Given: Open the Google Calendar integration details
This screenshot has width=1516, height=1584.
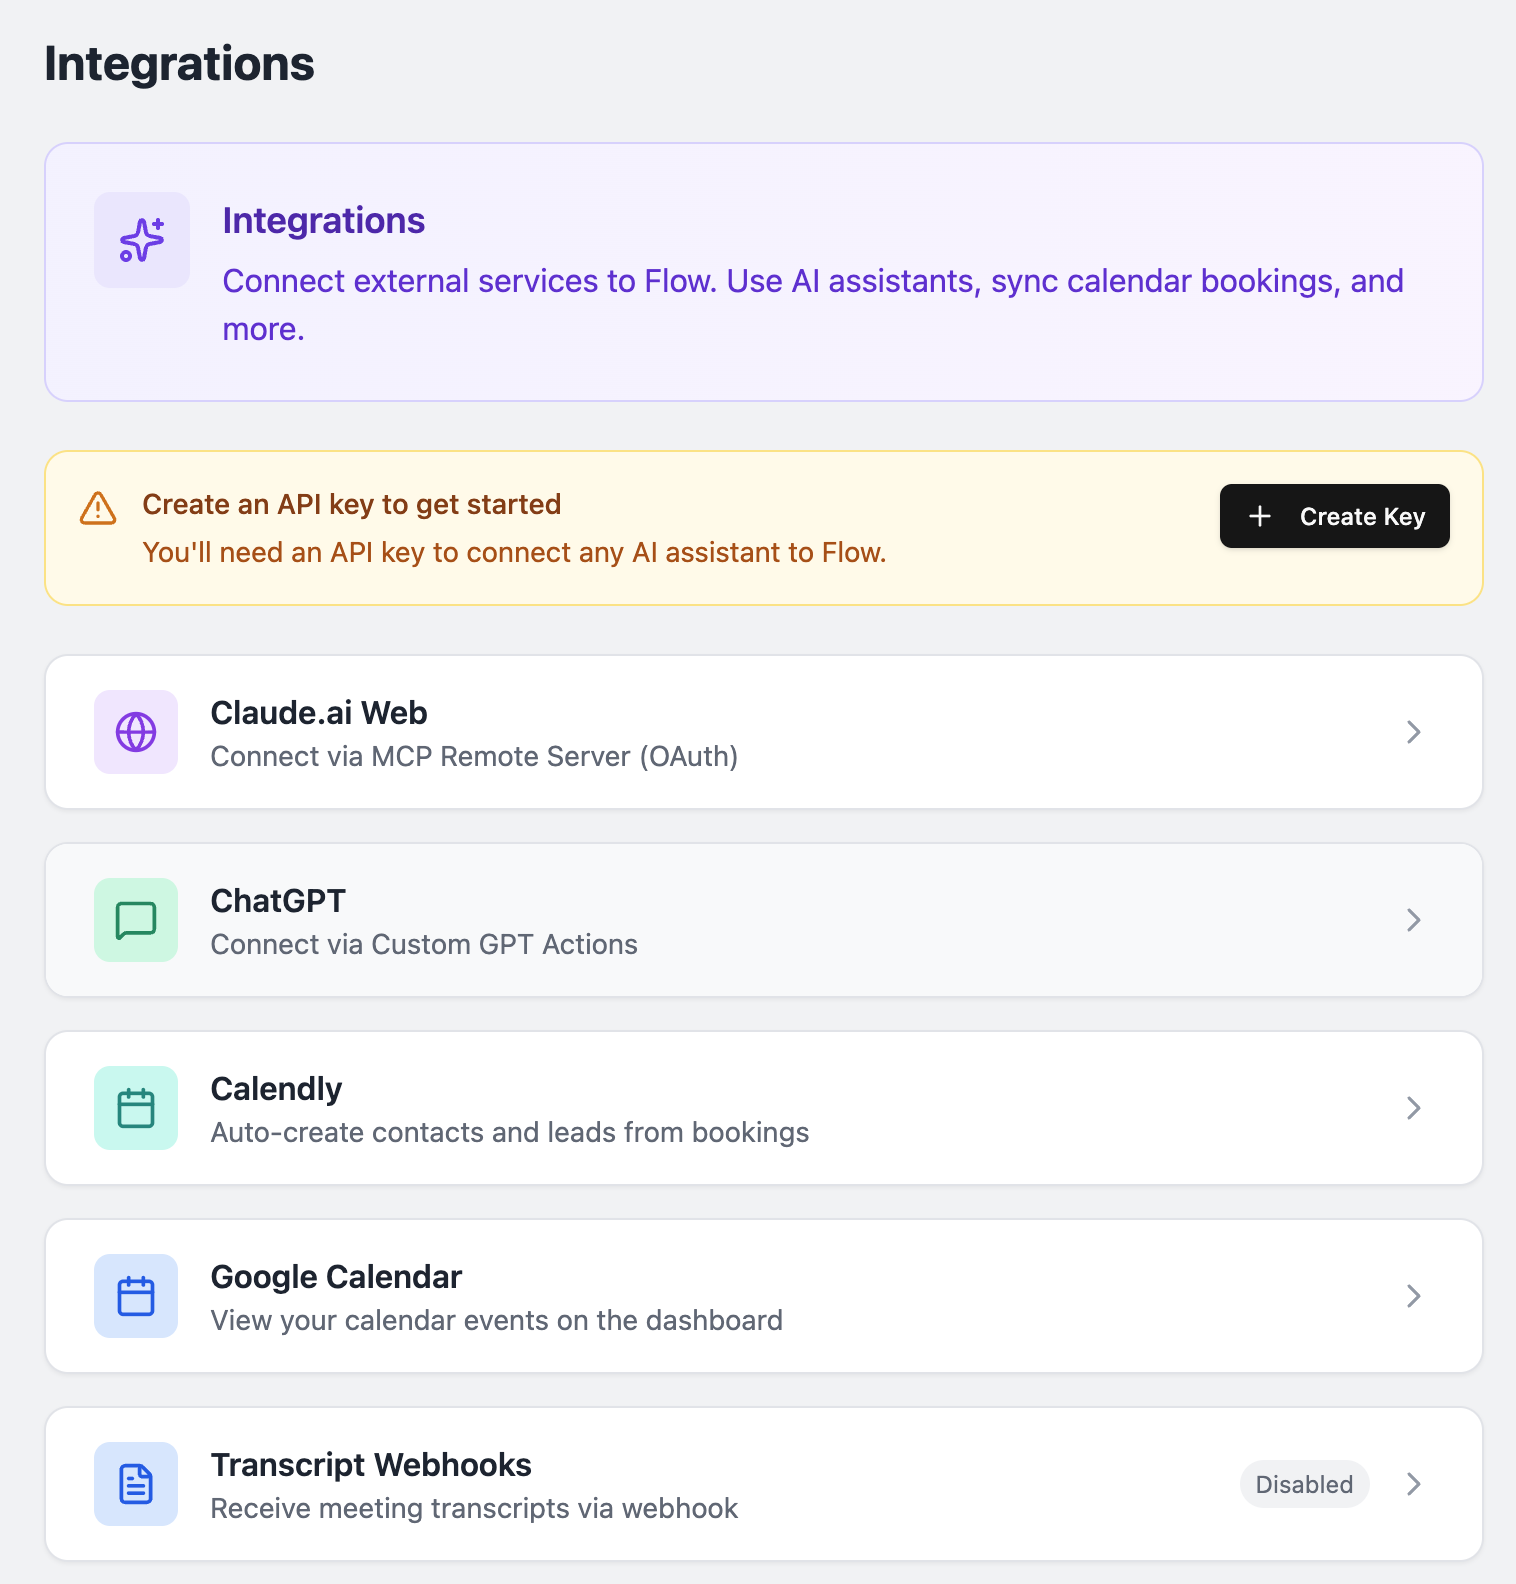Looking at the screenshot, I should 760,1296.
